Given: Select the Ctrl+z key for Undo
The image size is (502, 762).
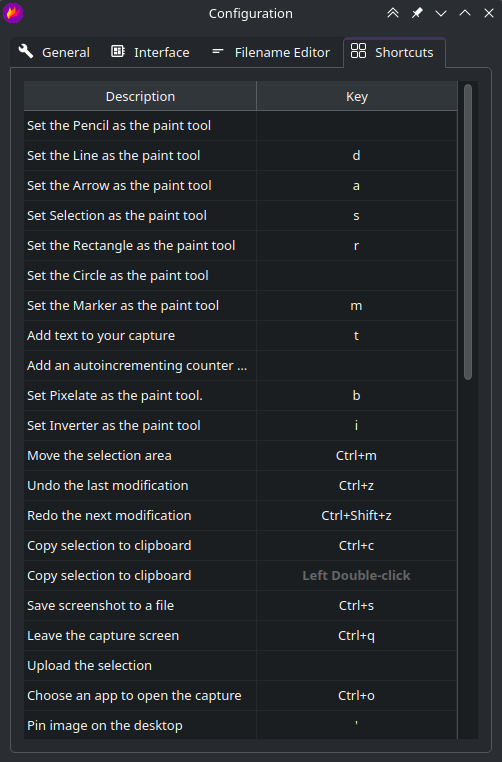Looking at the screenshot, I should (x=357, y=485).
